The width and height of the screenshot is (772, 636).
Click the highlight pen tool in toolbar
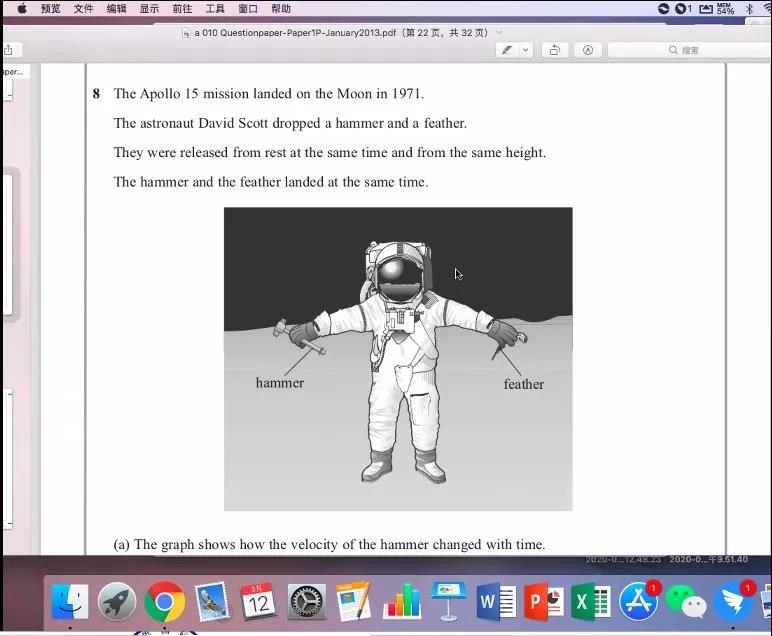click(508, 50)
